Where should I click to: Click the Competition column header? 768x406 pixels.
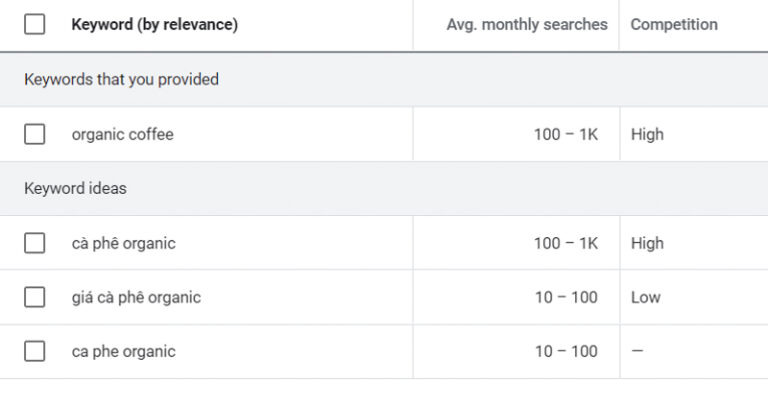[x=674, y=25]
